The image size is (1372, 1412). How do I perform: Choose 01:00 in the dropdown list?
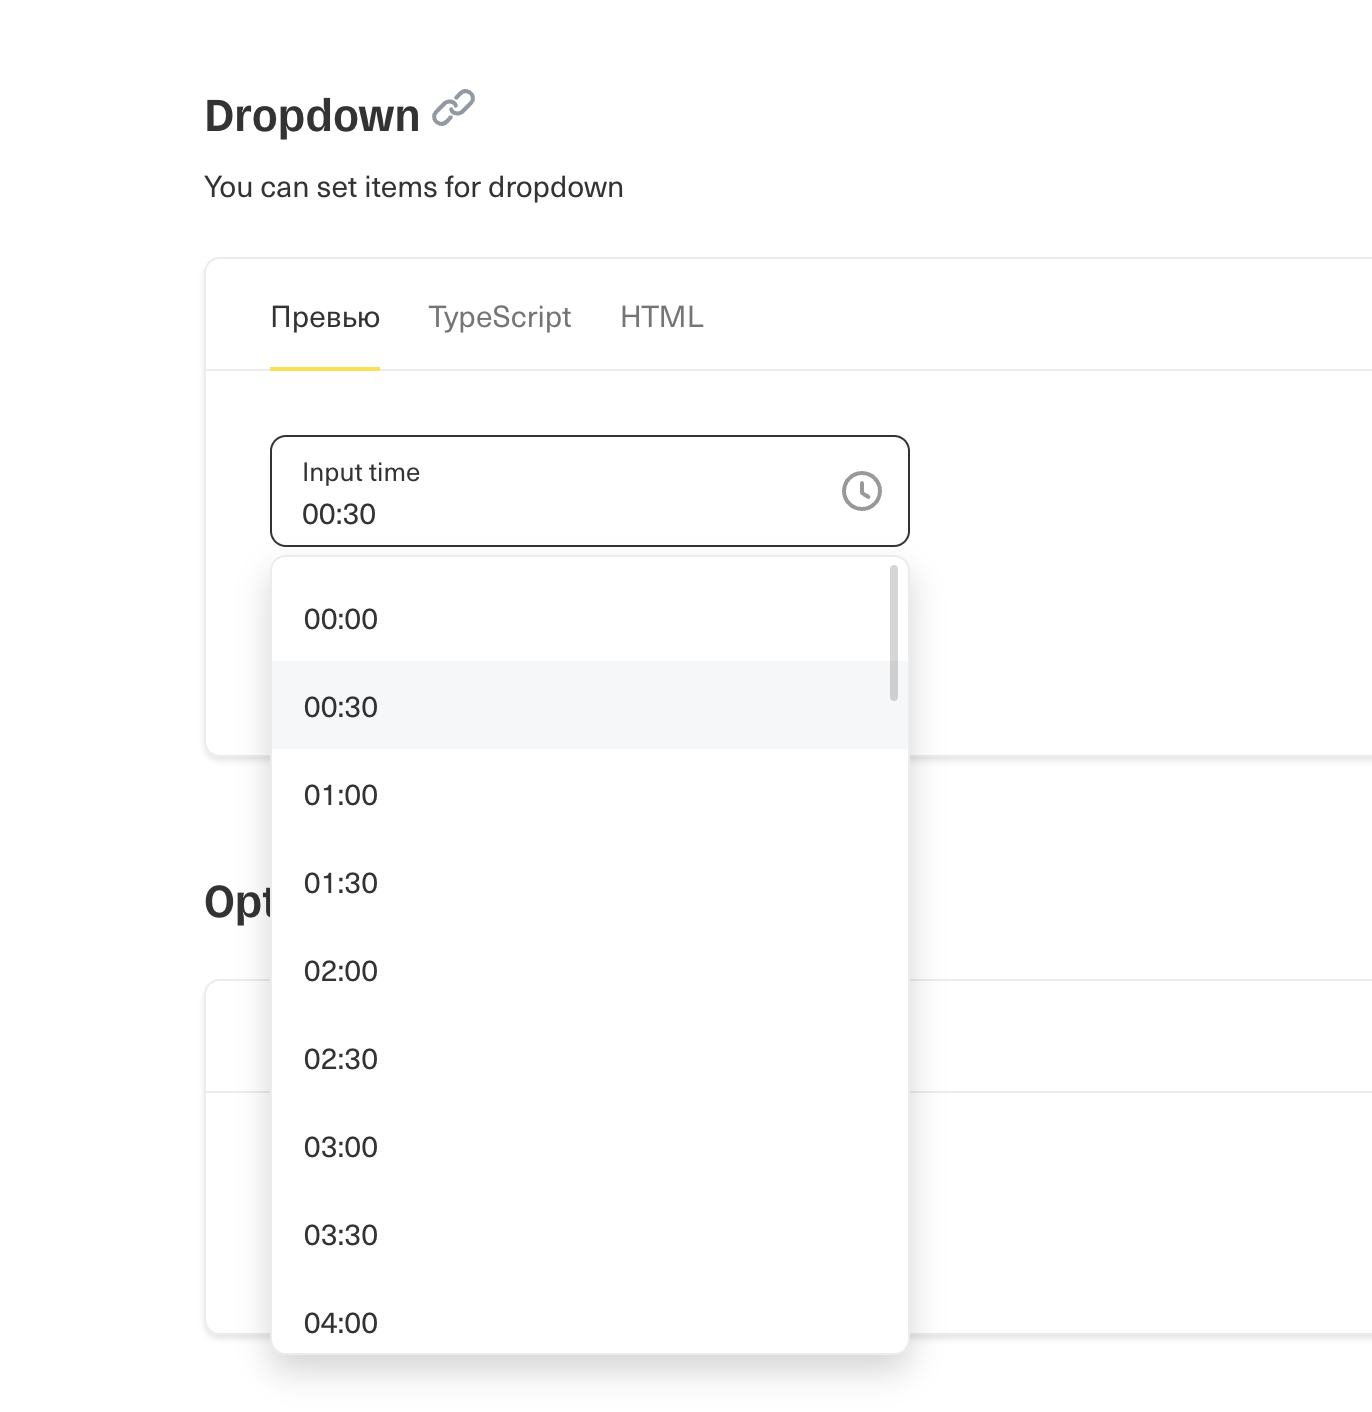click(x=341, y=795)
